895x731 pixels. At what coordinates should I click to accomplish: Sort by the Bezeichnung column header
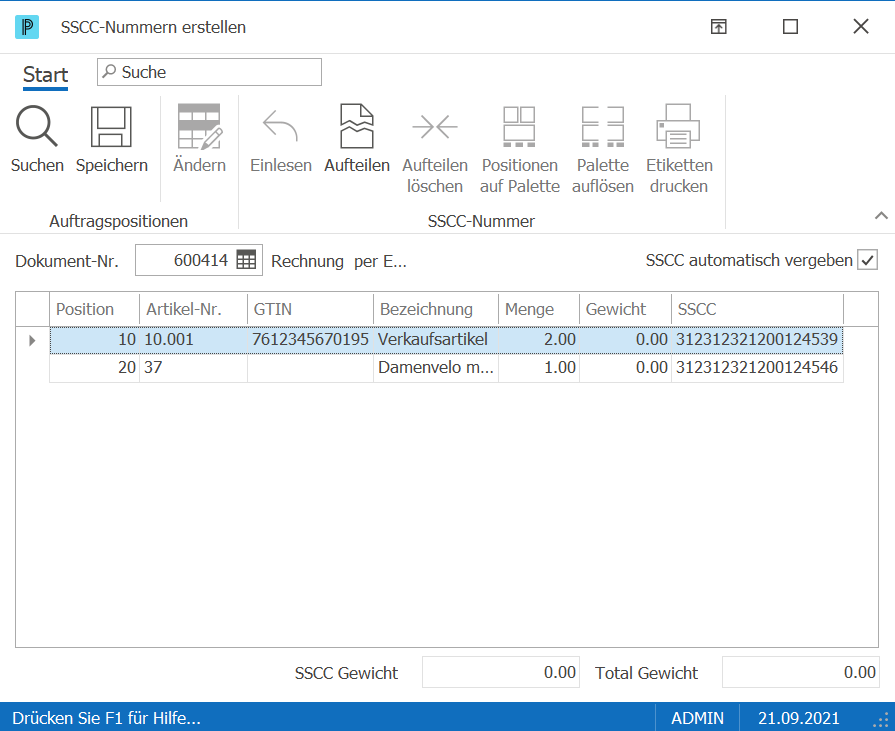click(x=436, y=309)
